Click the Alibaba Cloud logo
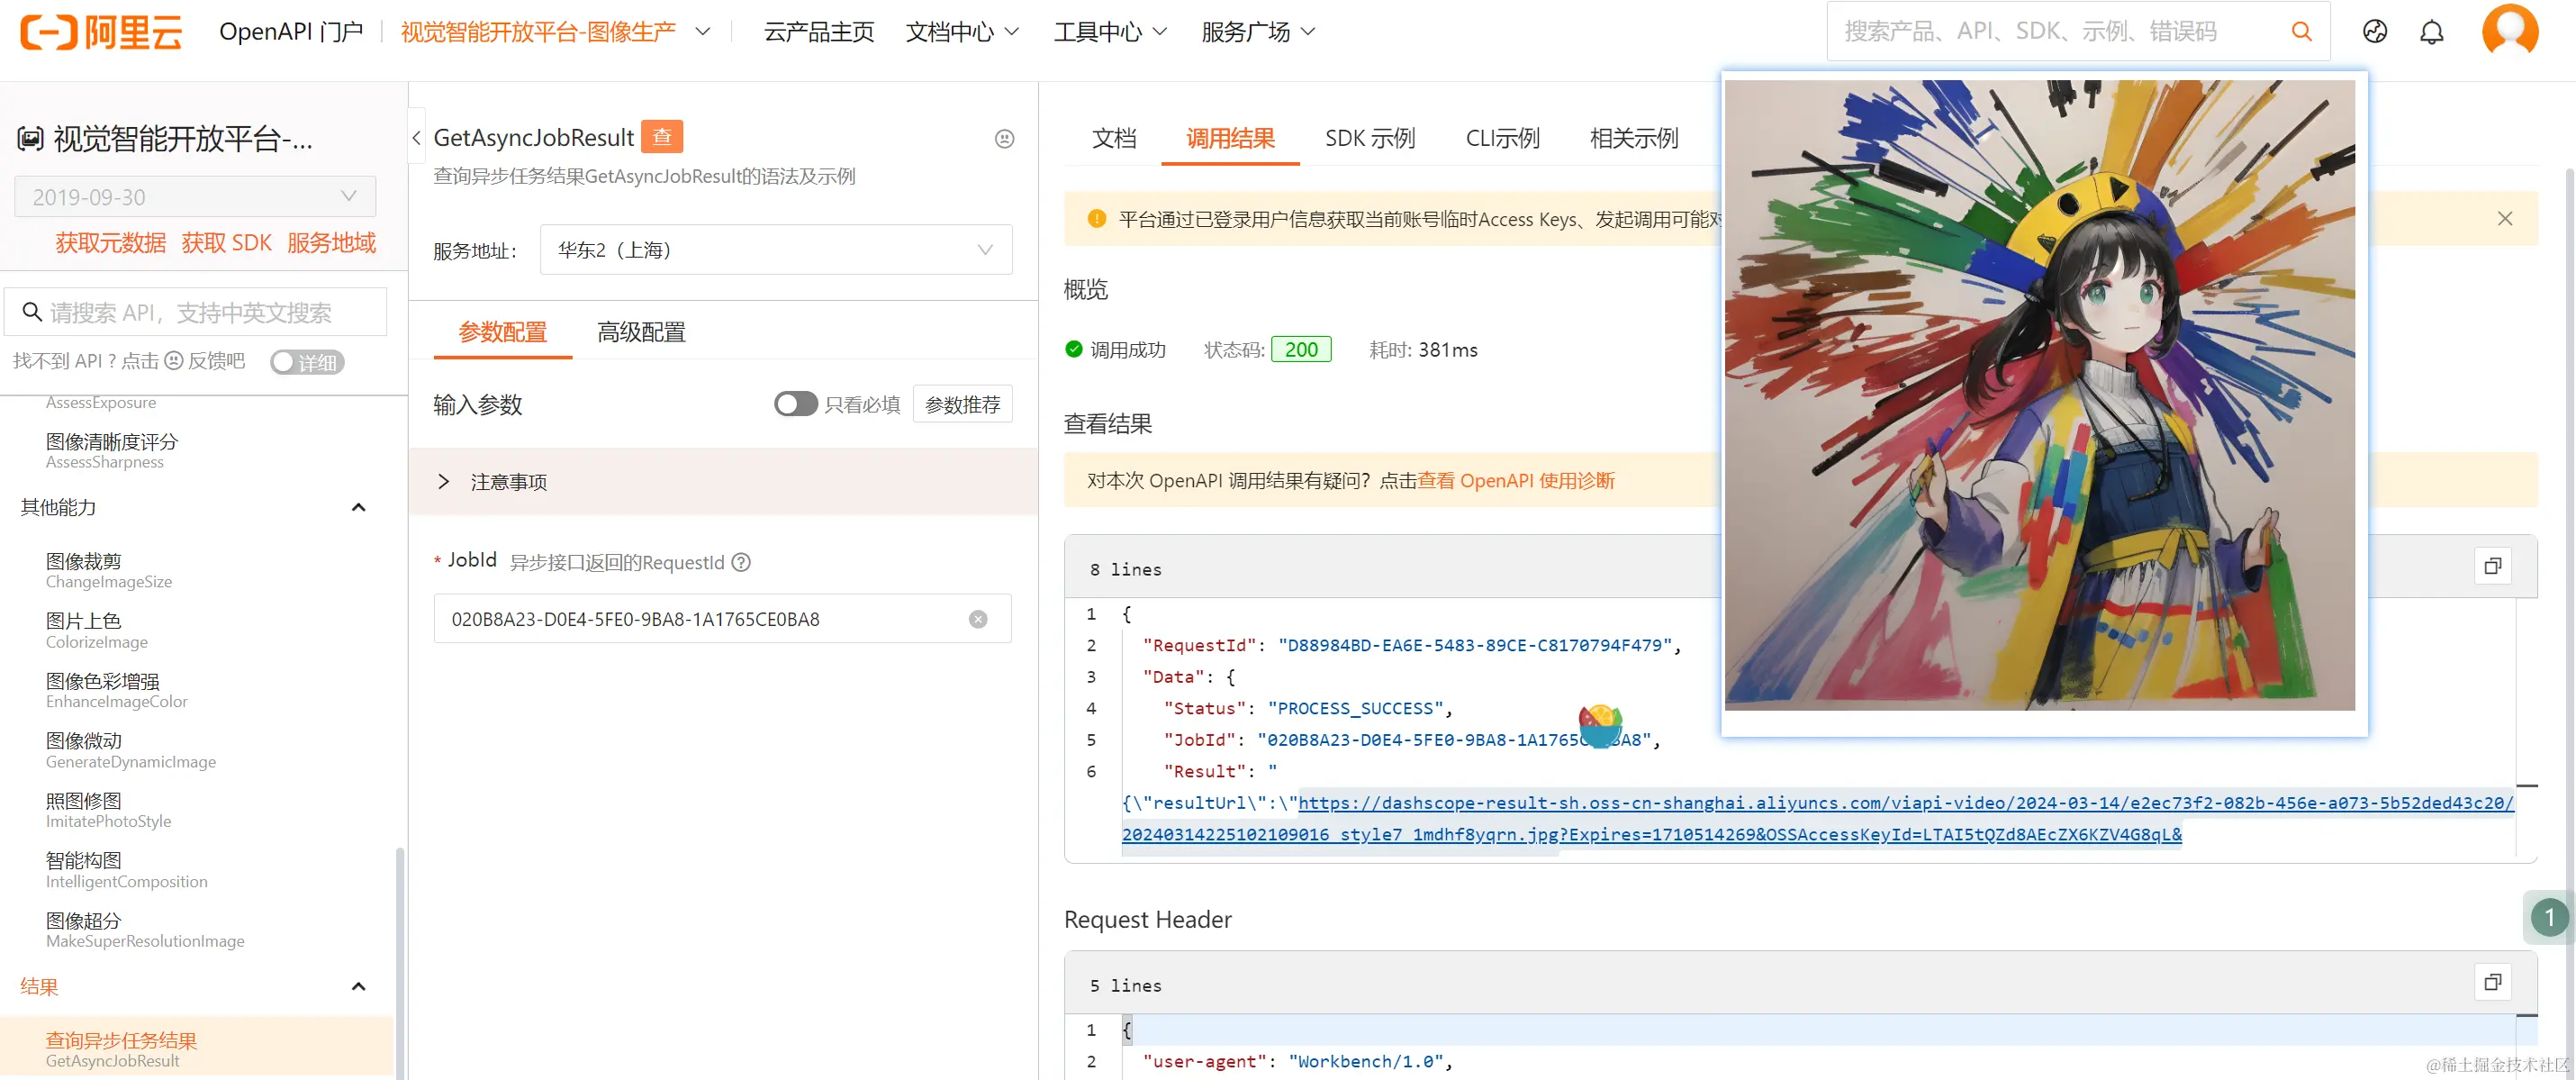The image size is (2576, 1080). click(x=101, y=32)
